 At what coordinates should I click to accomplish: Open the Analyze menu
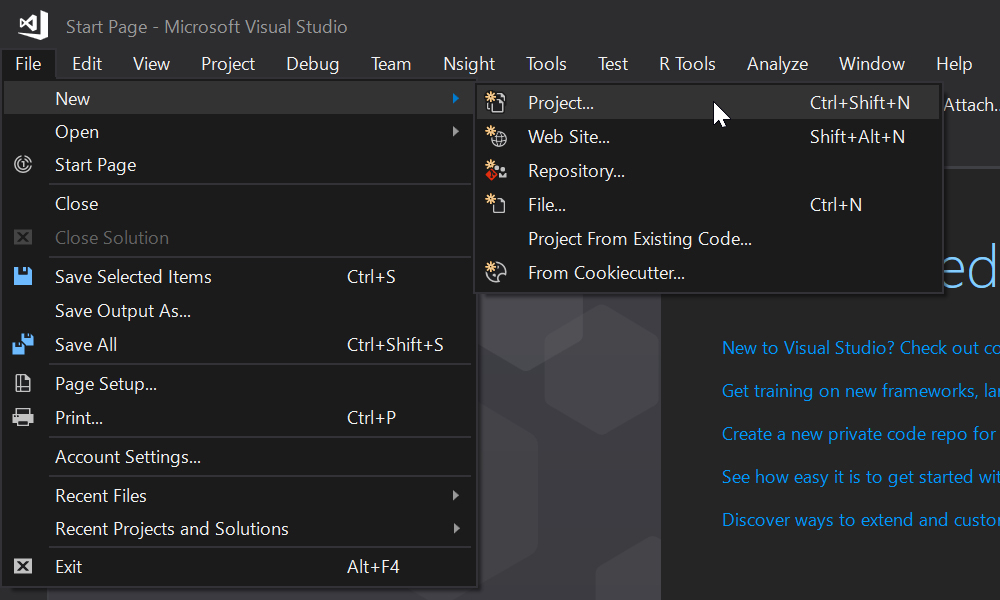(x=777, y=64)
